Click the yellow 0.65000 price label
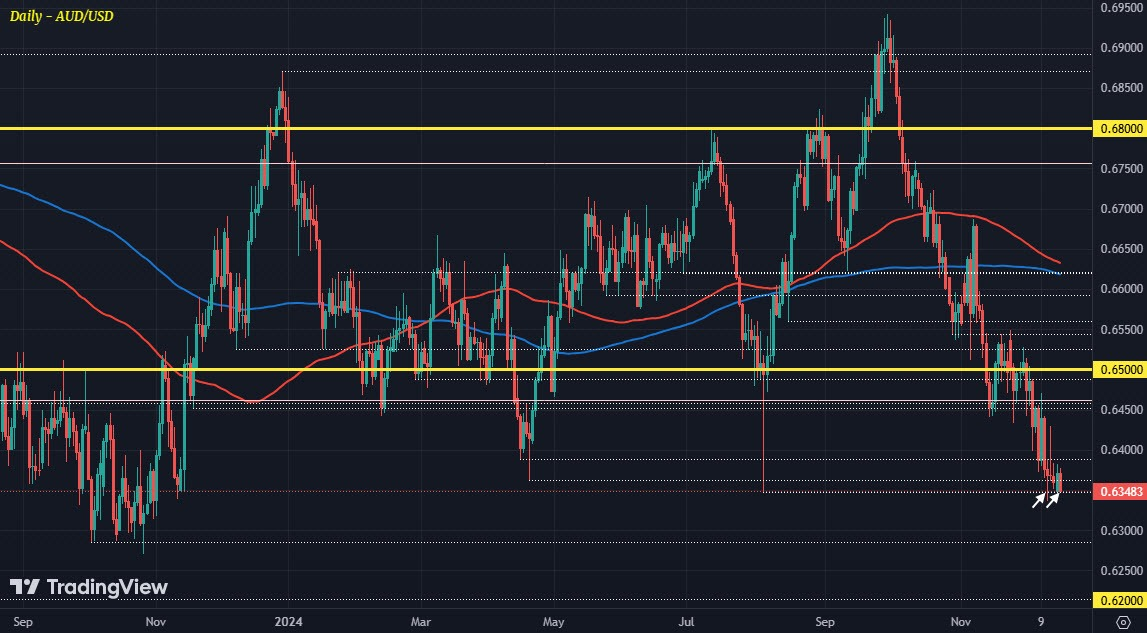 pos(1120,370)
